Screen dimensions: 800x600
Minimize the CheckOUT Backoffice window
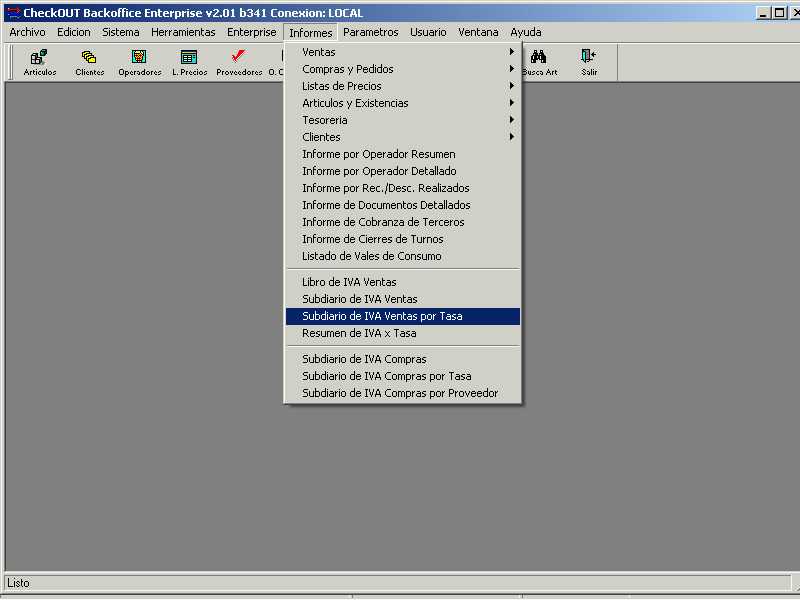[763, 13]
